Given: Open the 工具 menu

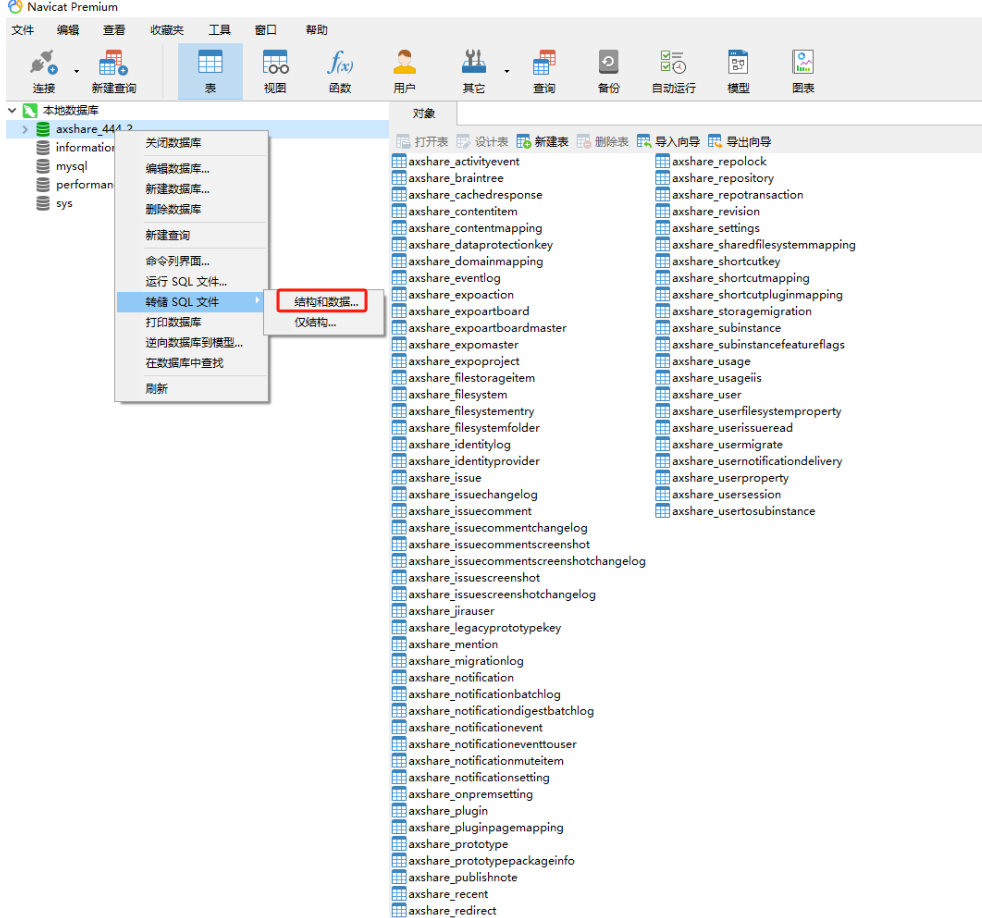Looking at the screenshot, I should click(x=219, y=30).
